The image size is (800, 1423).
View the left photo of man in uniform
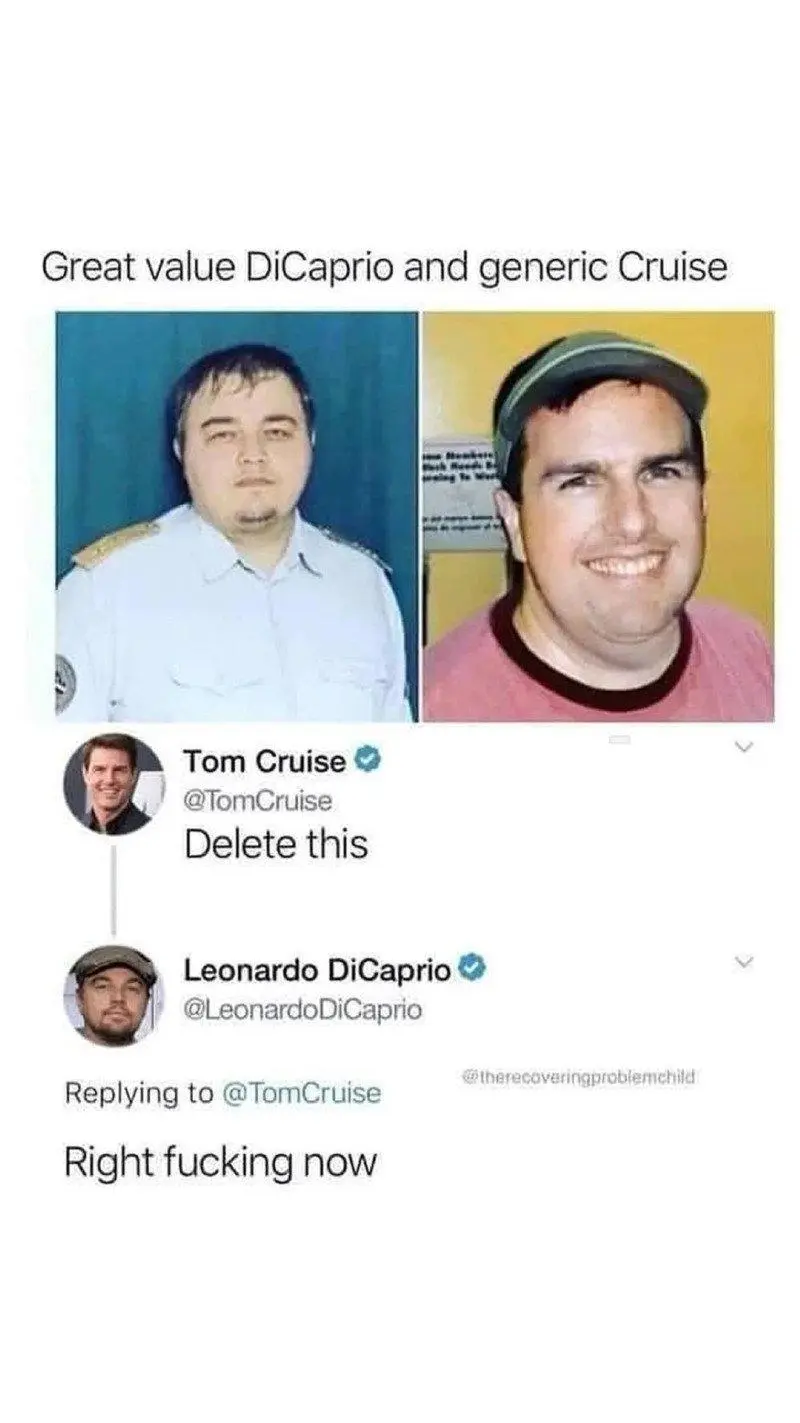(x=236, y=516)
